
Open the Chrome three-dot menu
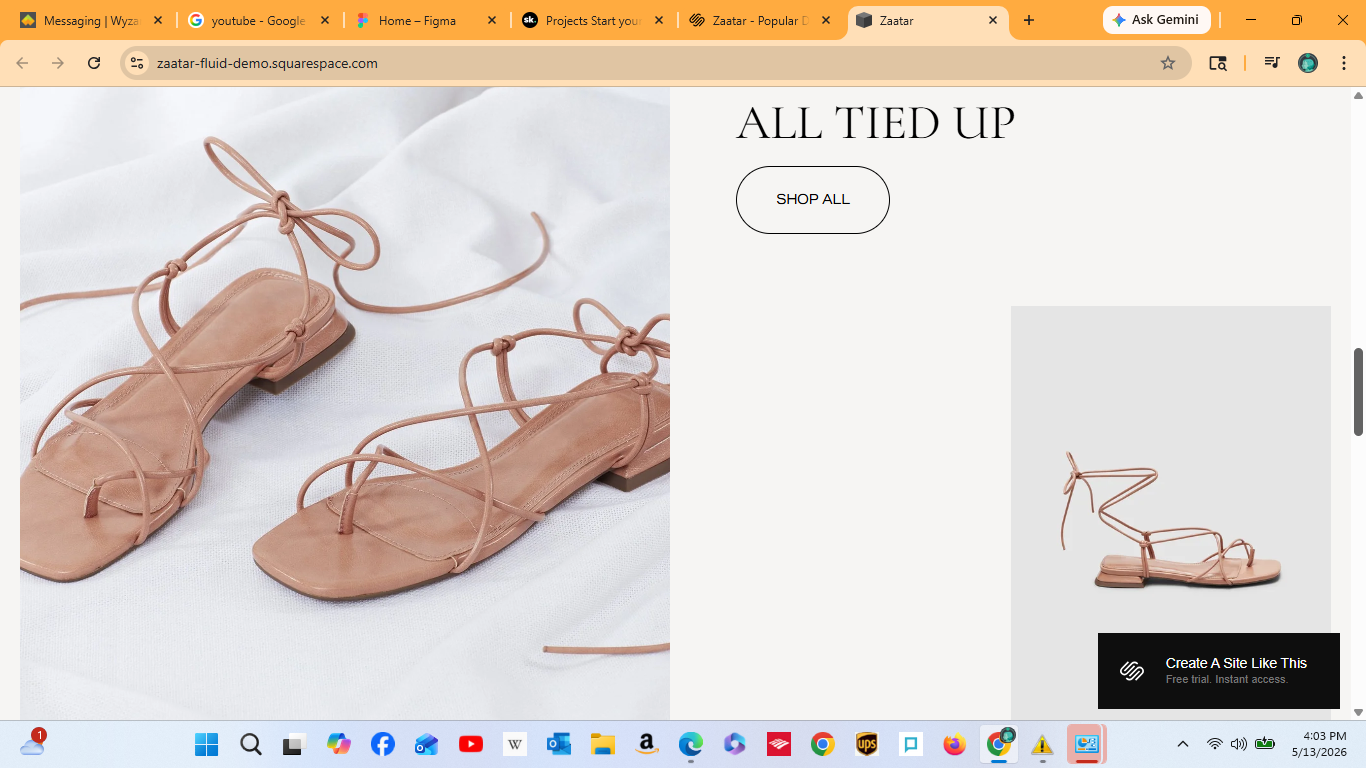(1343, 63)
